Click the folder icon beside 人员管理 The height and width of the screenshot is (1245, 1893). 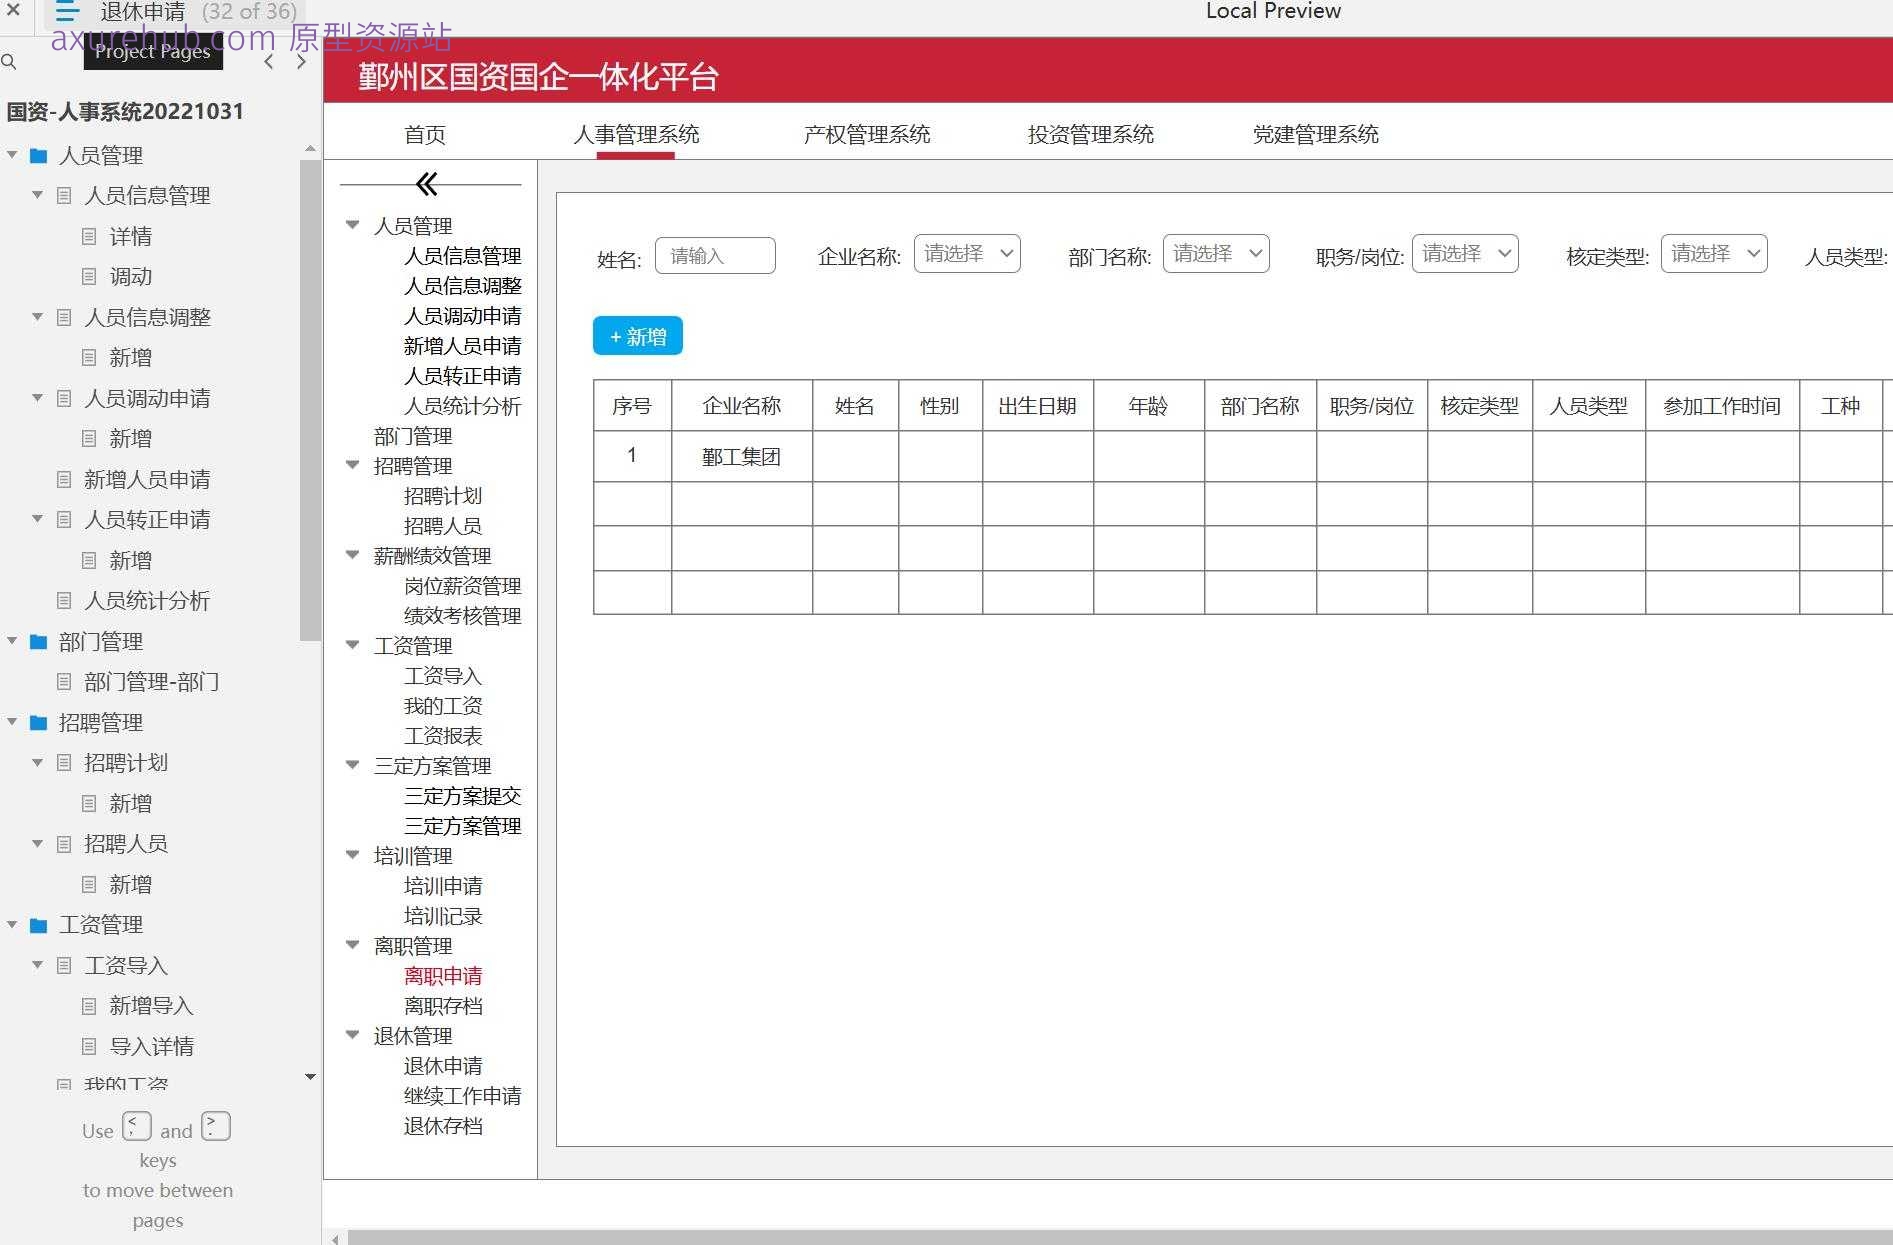pyautogui.click(x=38, y=156)
